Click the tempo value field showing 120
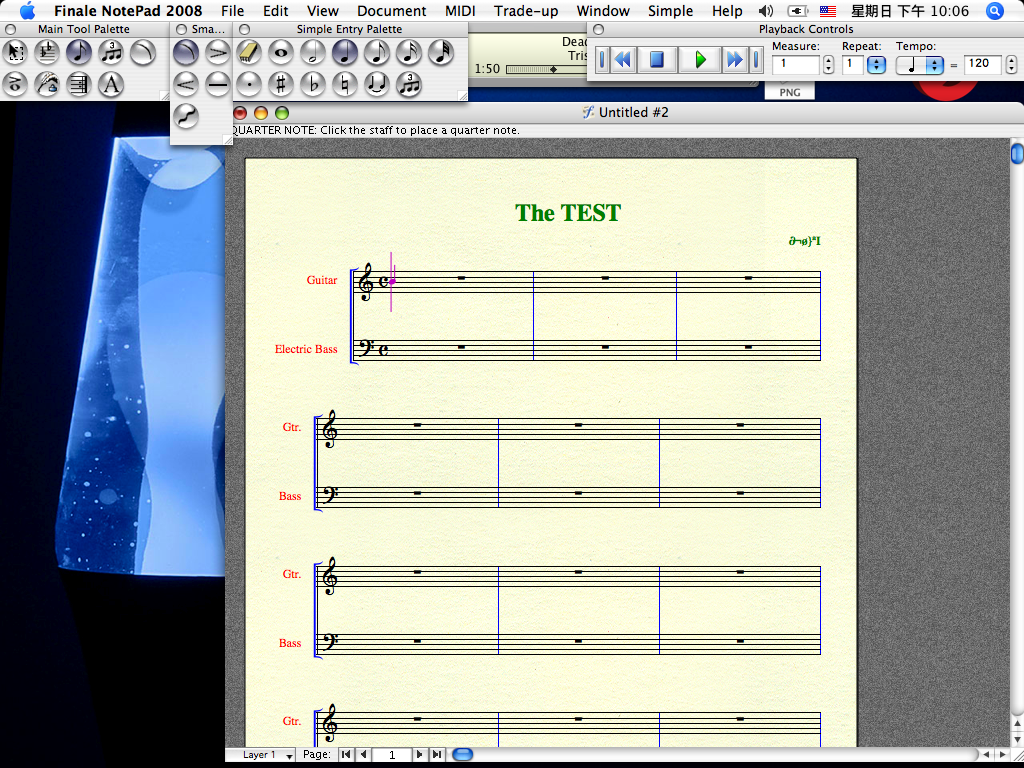Viewport: 1024px width, 768px height. [982, 64]
